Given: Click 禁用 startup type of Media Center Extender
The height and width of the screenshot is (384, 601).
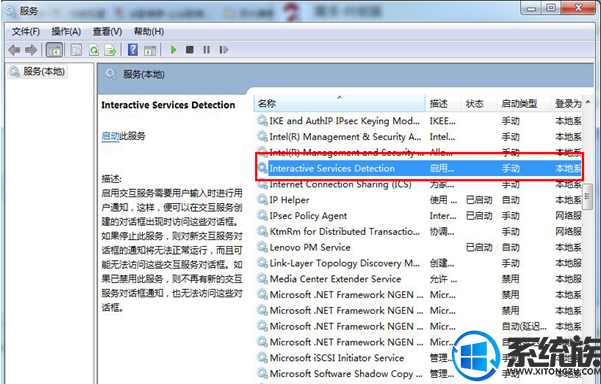Looking at the screenshot, I should [x=511, y=279].
